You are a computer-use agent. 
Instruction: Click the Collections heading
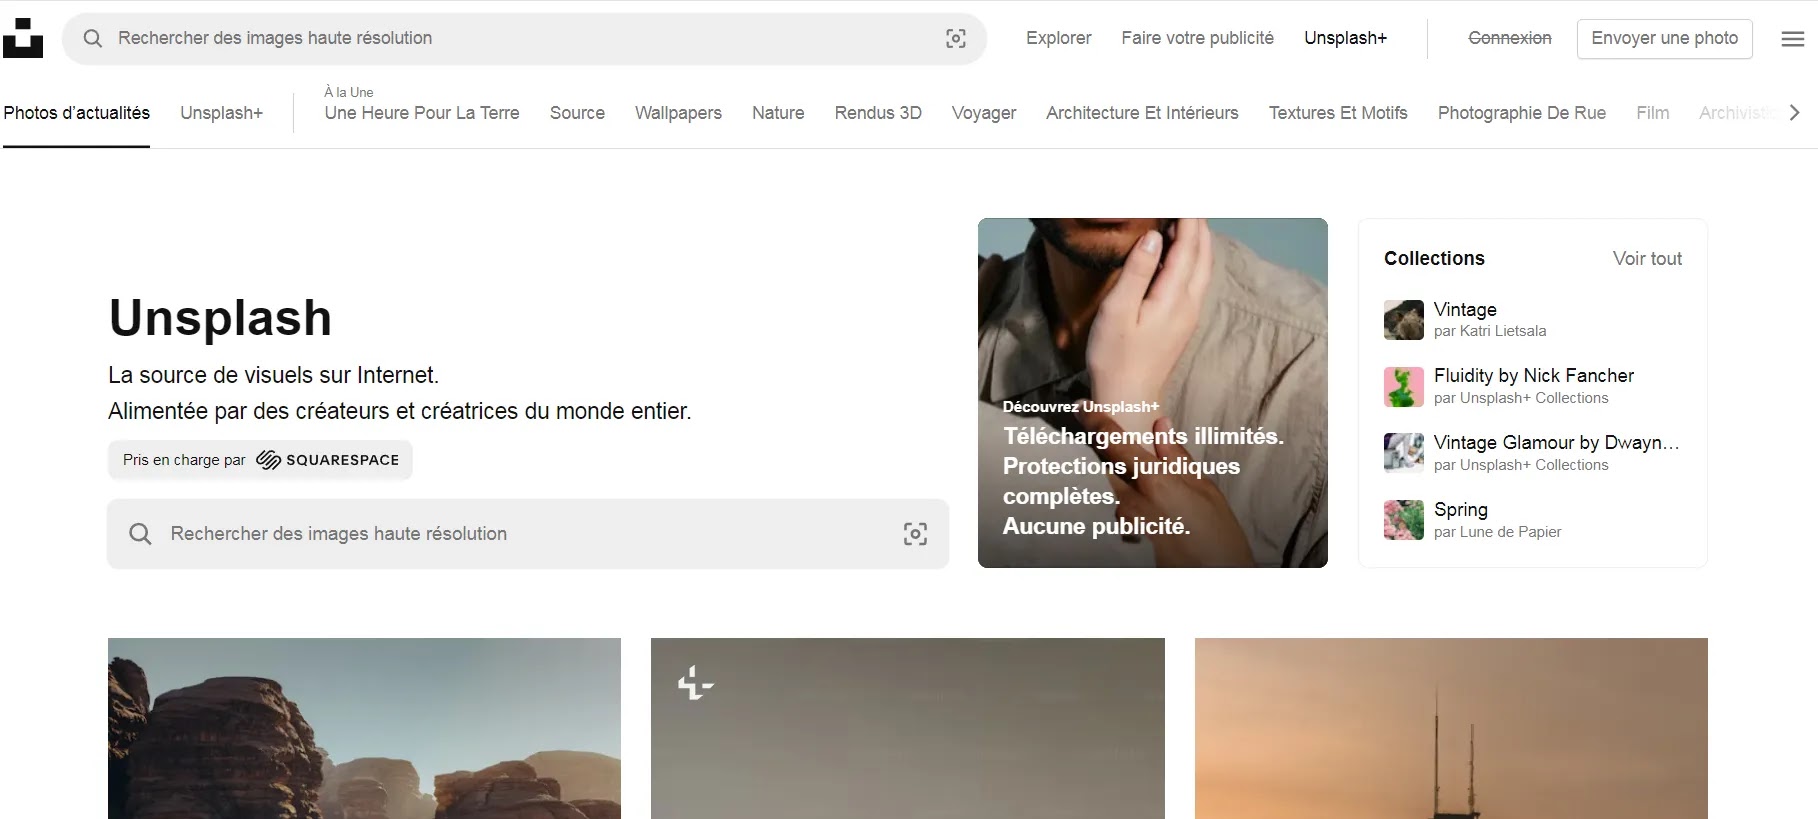click(x=1434, y=259)
